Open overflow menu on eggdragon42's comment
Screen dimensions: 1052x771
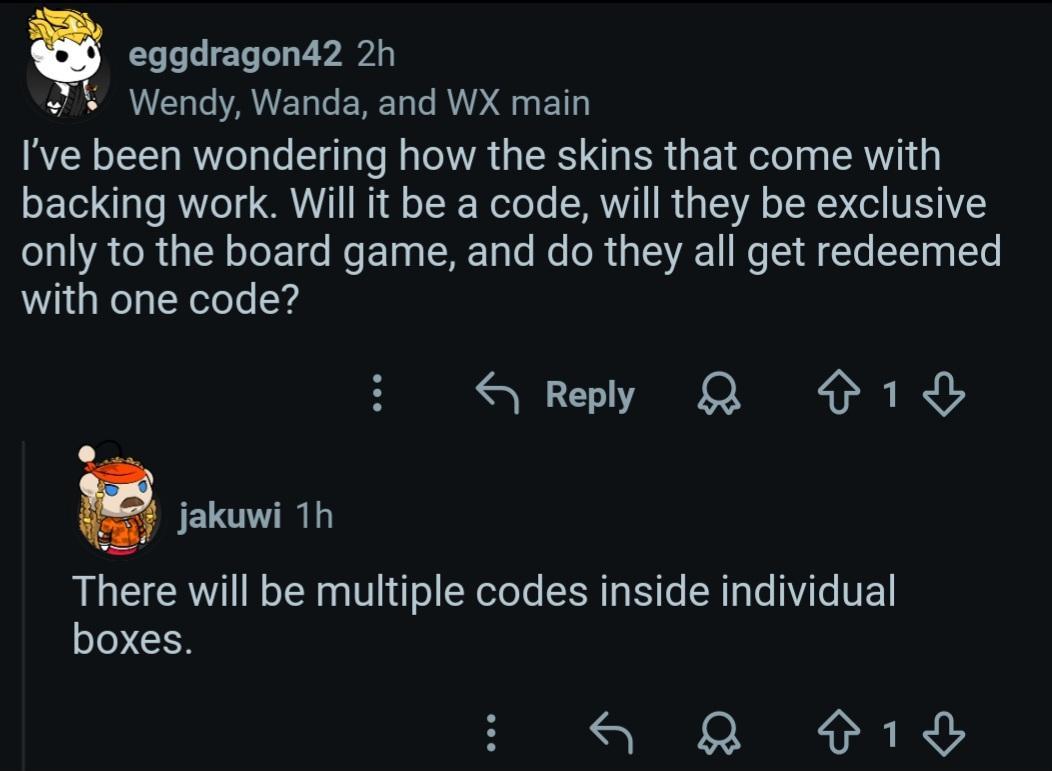(376, 395)
